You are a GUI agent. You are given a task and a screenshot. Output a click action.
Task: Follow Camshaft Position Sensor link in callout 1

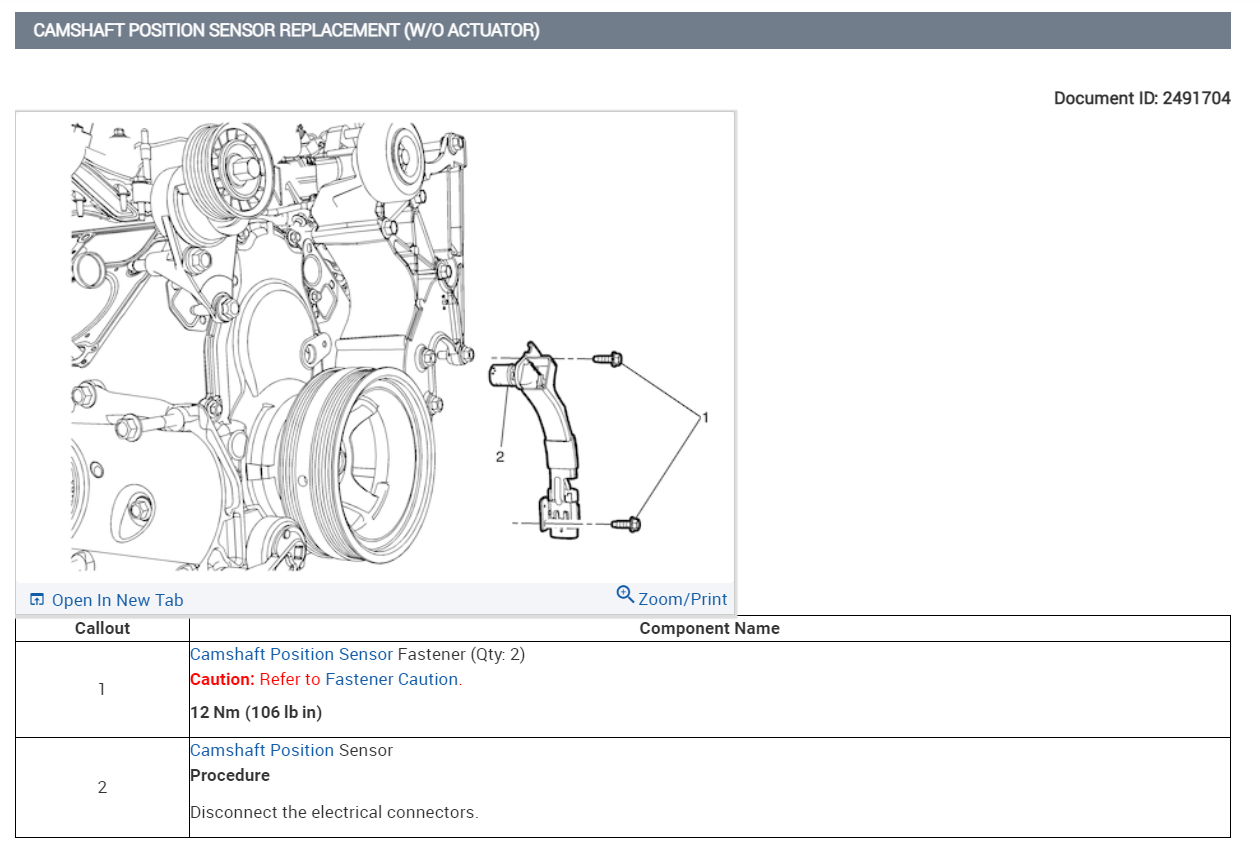(x=292, y=654)
